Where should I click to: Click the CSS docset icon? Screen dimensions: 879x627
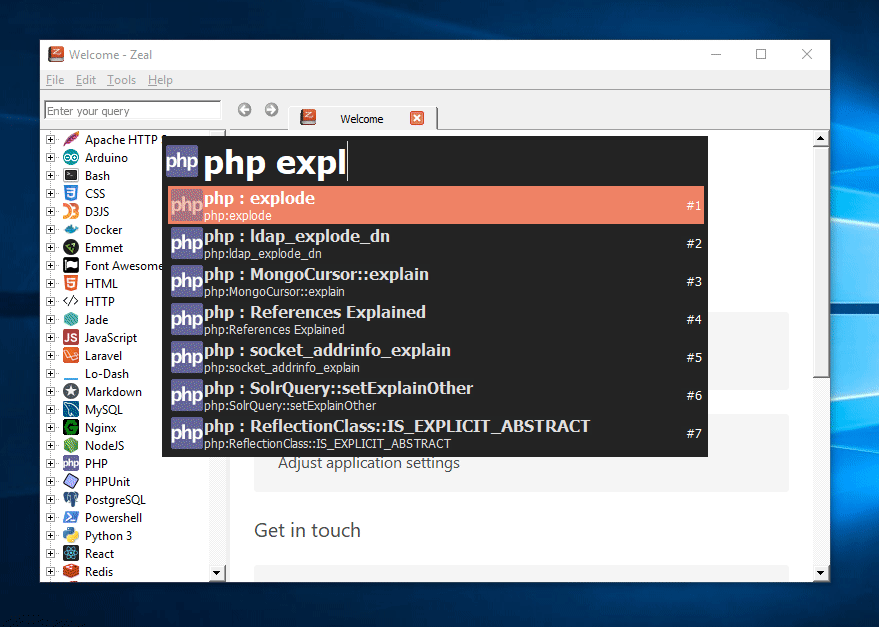click(x=71, y=193)
